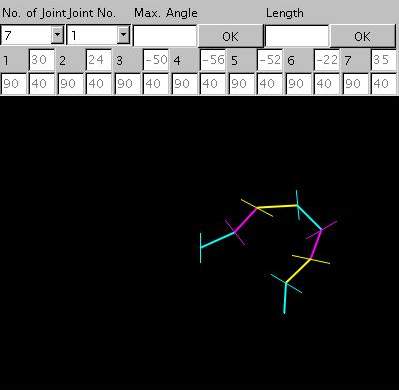
Task: Click the OK button next to Max. Angle
Action: coord(230,36)
